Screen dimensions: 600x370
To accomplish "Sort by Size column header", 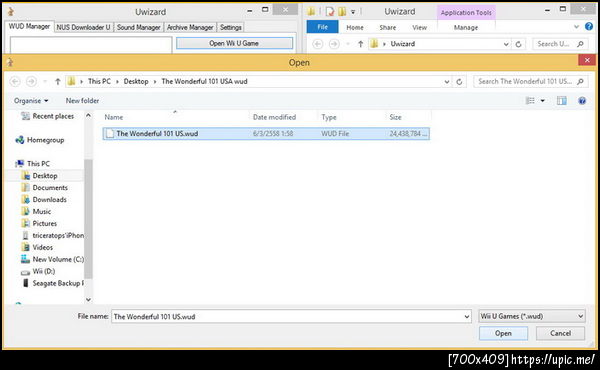I will 396,117.
